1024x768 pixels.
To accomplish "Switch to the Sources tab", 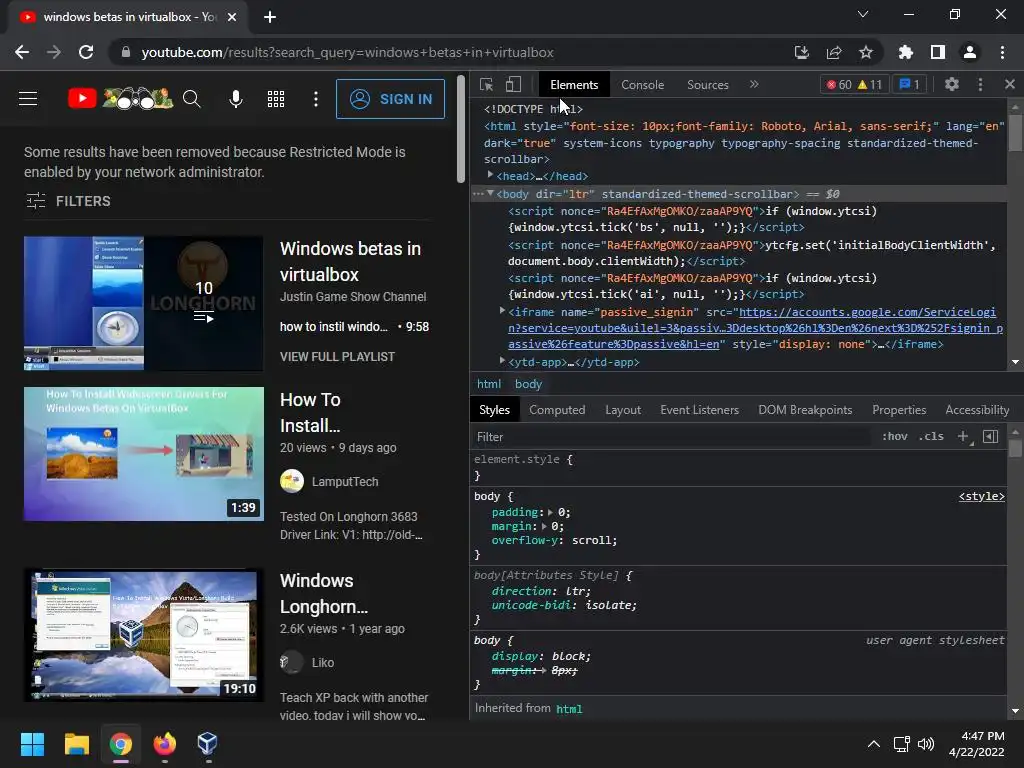I will coord(707,85).
